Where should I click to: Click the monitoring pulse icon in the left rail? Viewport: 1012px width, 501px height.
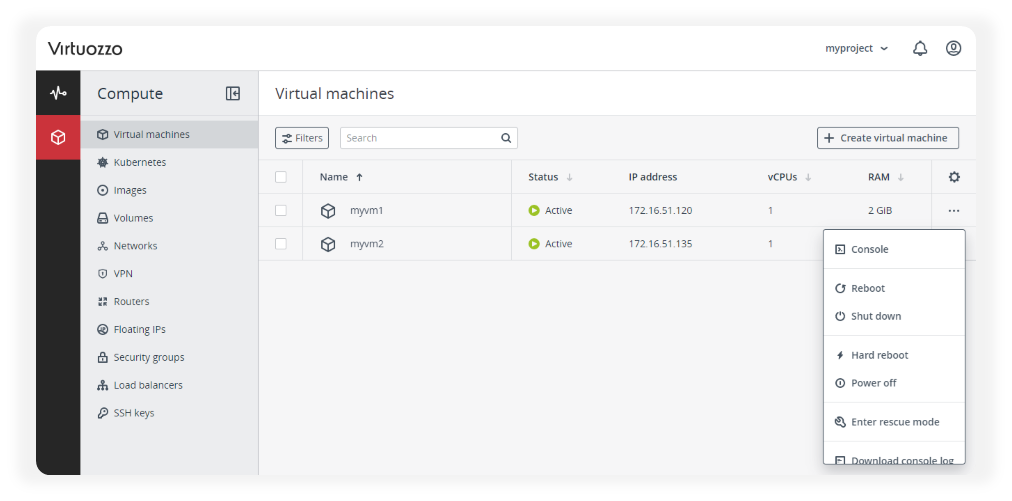[58, 93]
